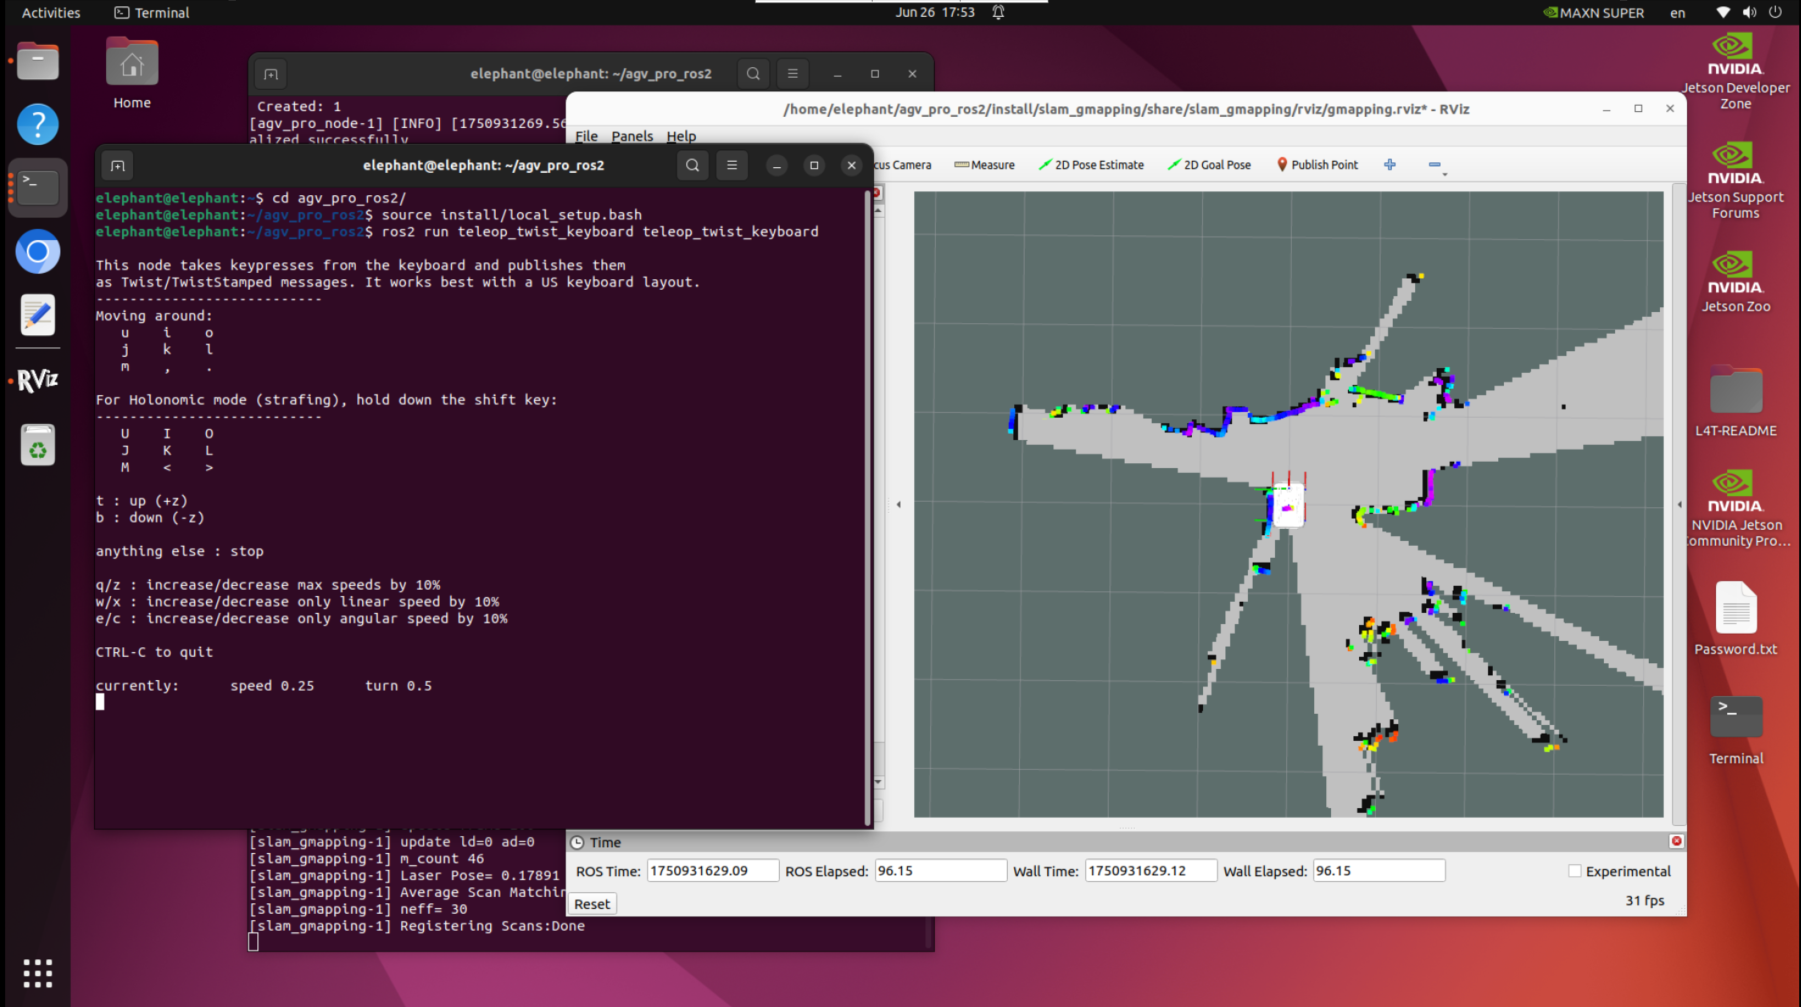
Task: Launch Chromium browser from the dock
Action: click(38, 251)
